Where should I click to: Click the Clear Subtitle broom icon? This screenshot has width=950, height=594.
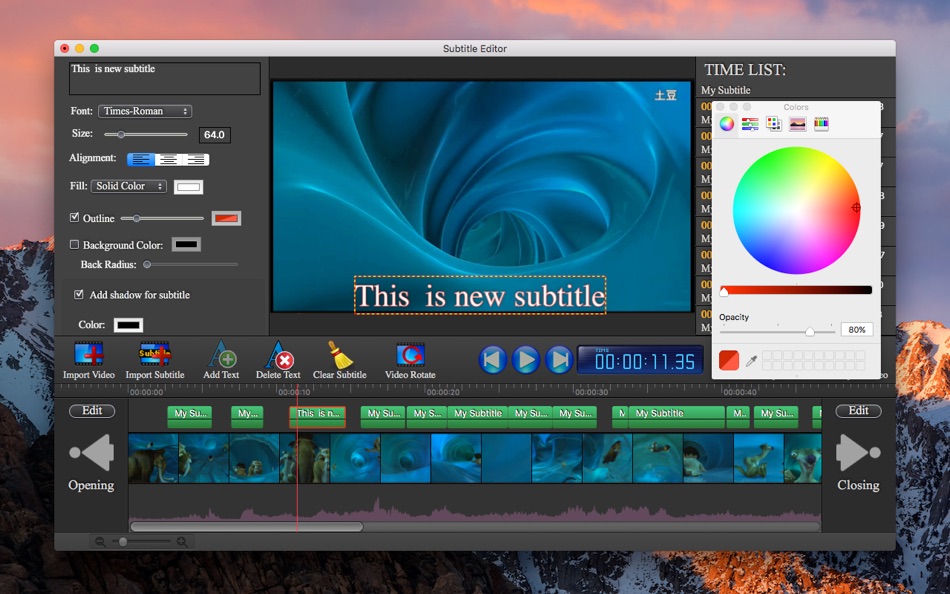click(339, 355)
